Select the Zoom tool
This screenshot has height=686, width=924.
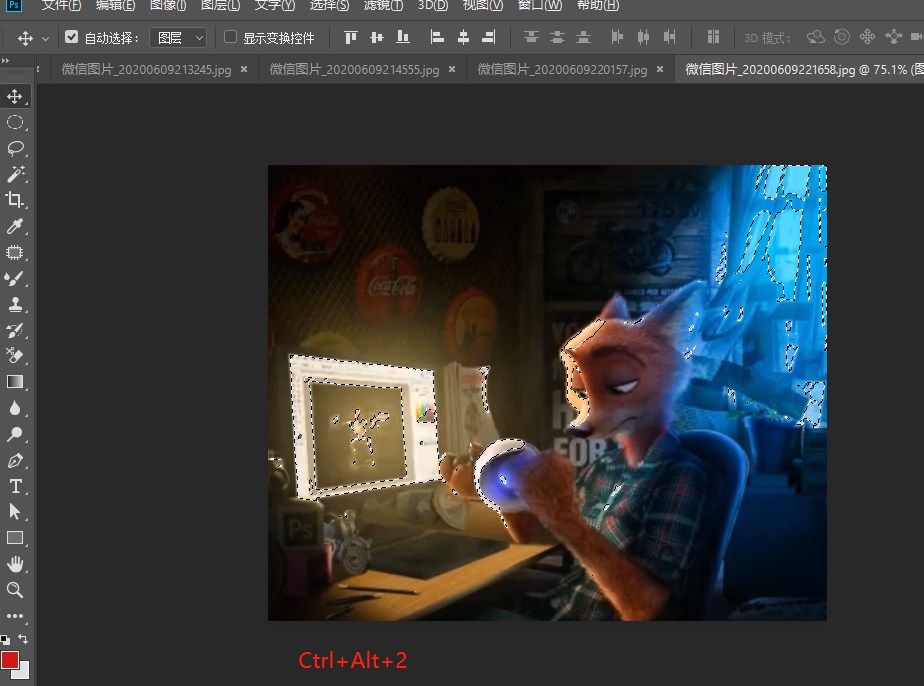[x=15, y=590]
